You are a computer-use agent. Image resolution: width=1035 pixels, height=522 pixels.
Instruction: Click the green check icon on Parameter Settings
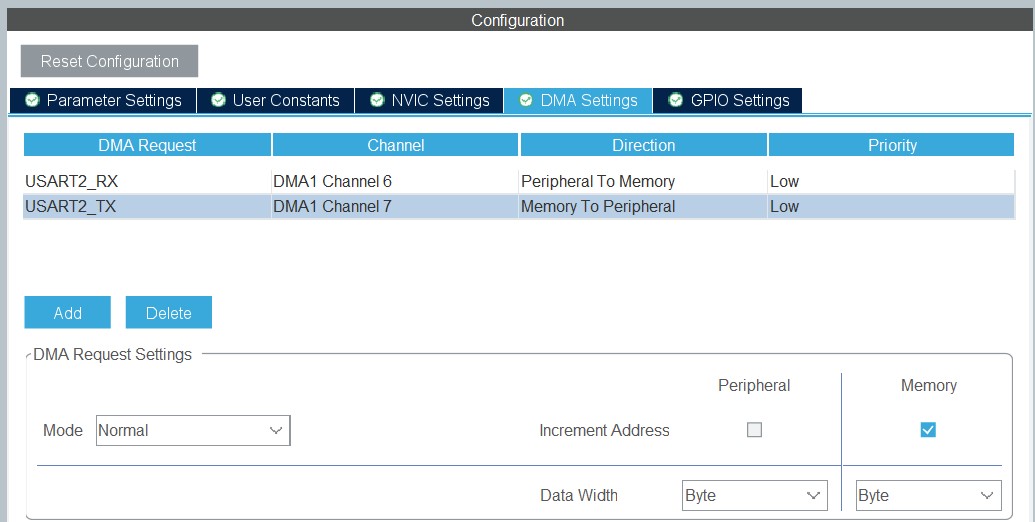click(x=32, y=100)
